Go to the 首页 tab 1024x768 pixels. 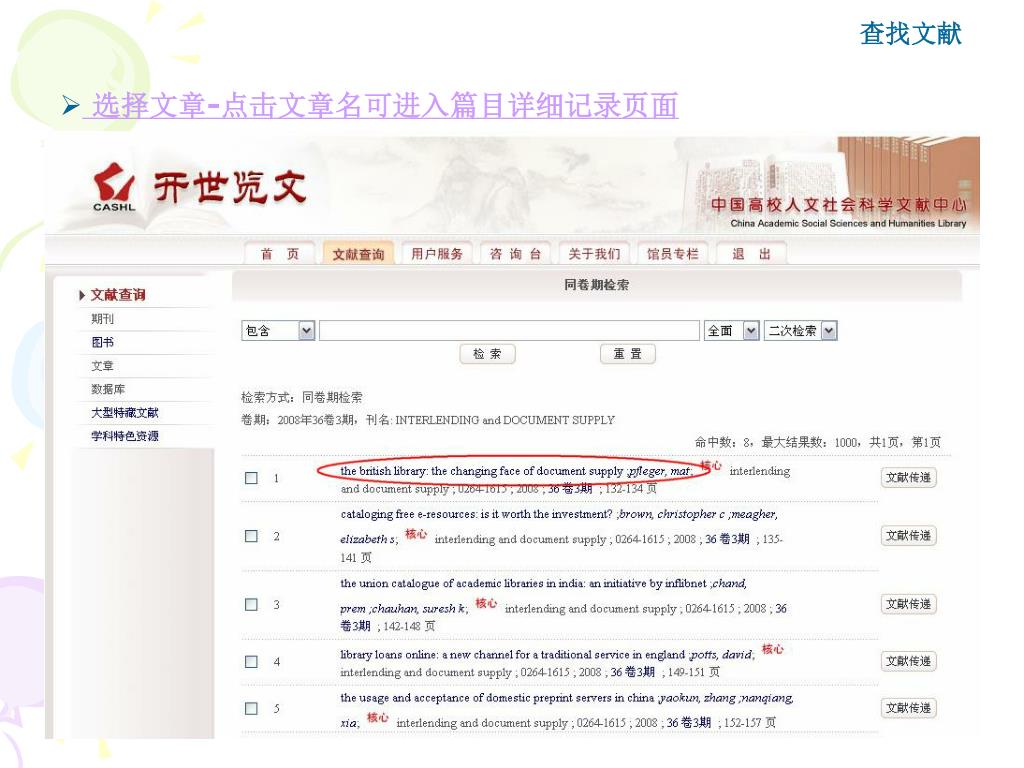pos(280,254)
